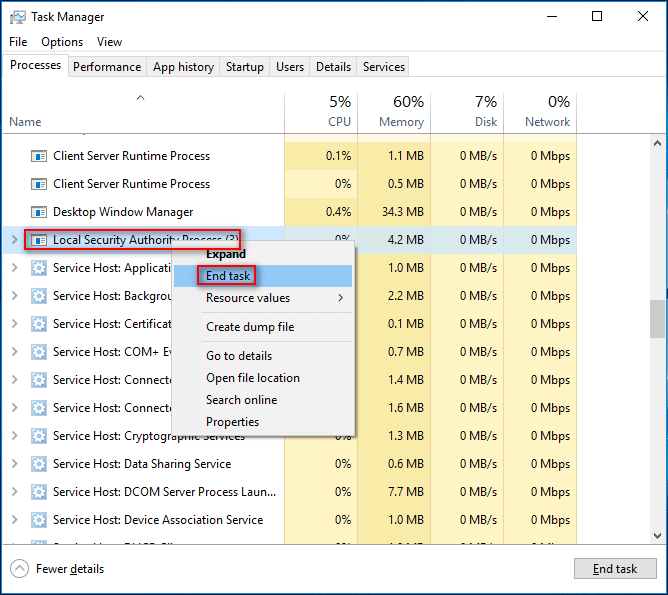Switch to the Startup tab
Viewport: 668px width, 595px height.
[x=245, y=67]
